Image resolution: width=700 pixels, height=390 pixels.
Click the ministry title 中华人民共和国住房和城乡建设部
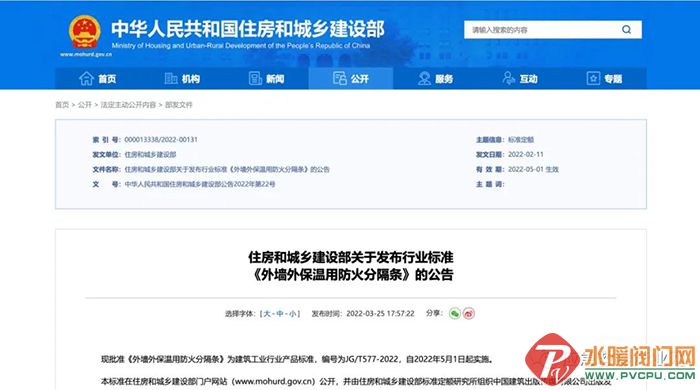point(248,29)
